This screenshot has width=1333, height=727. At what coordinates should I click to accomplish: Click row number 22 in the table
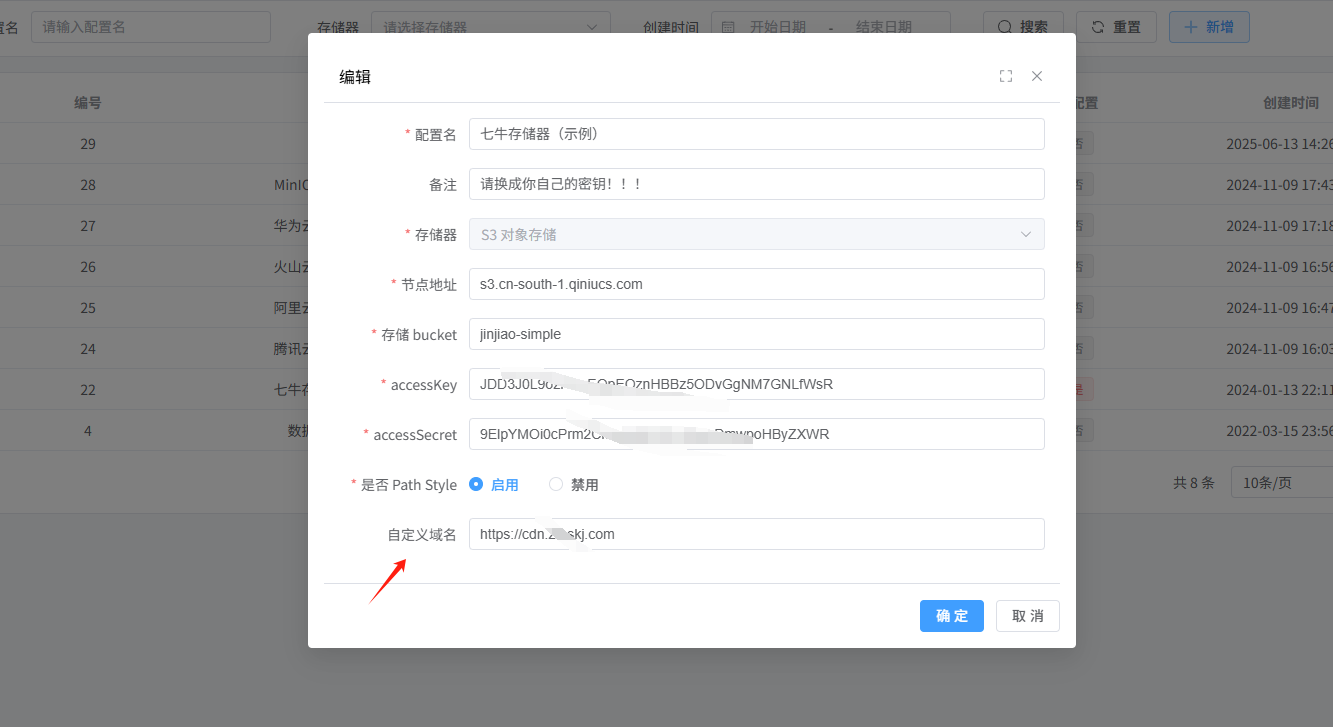pyautogui.click(x=88, y=390)
